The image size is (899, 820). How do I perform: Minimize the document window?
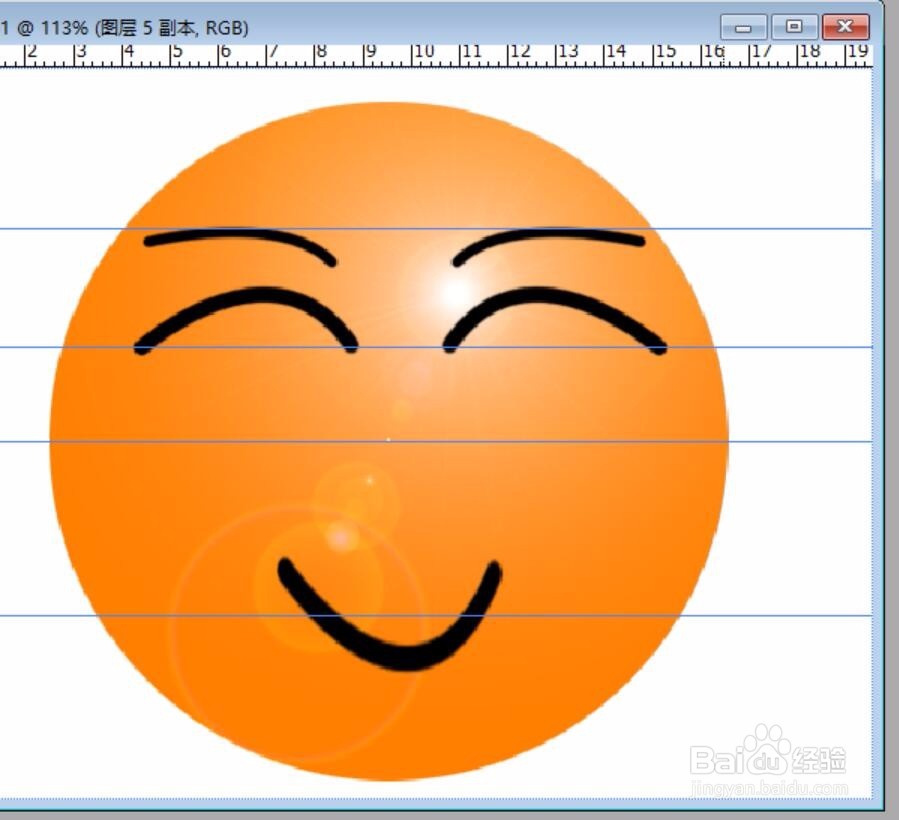743,28
